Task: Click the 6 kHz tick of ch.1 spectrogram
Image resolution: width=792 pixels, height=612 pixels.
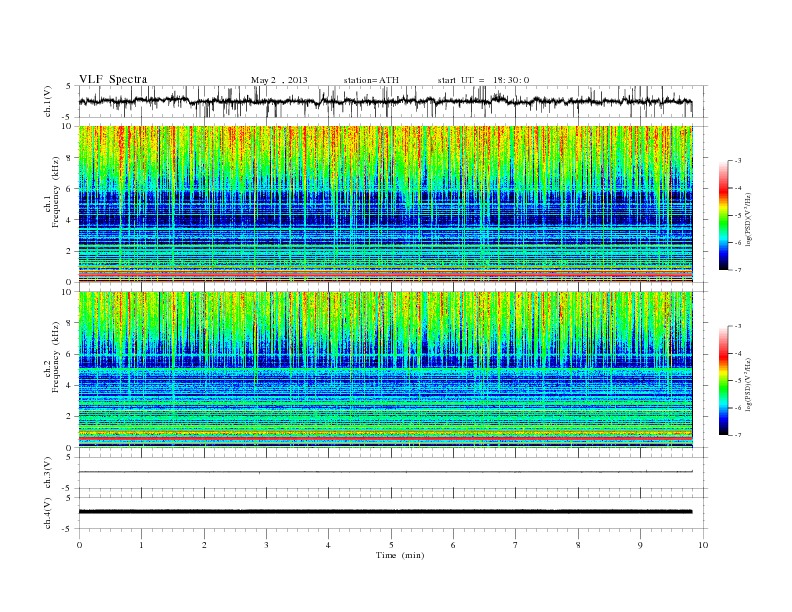Action: pos(69,189)
